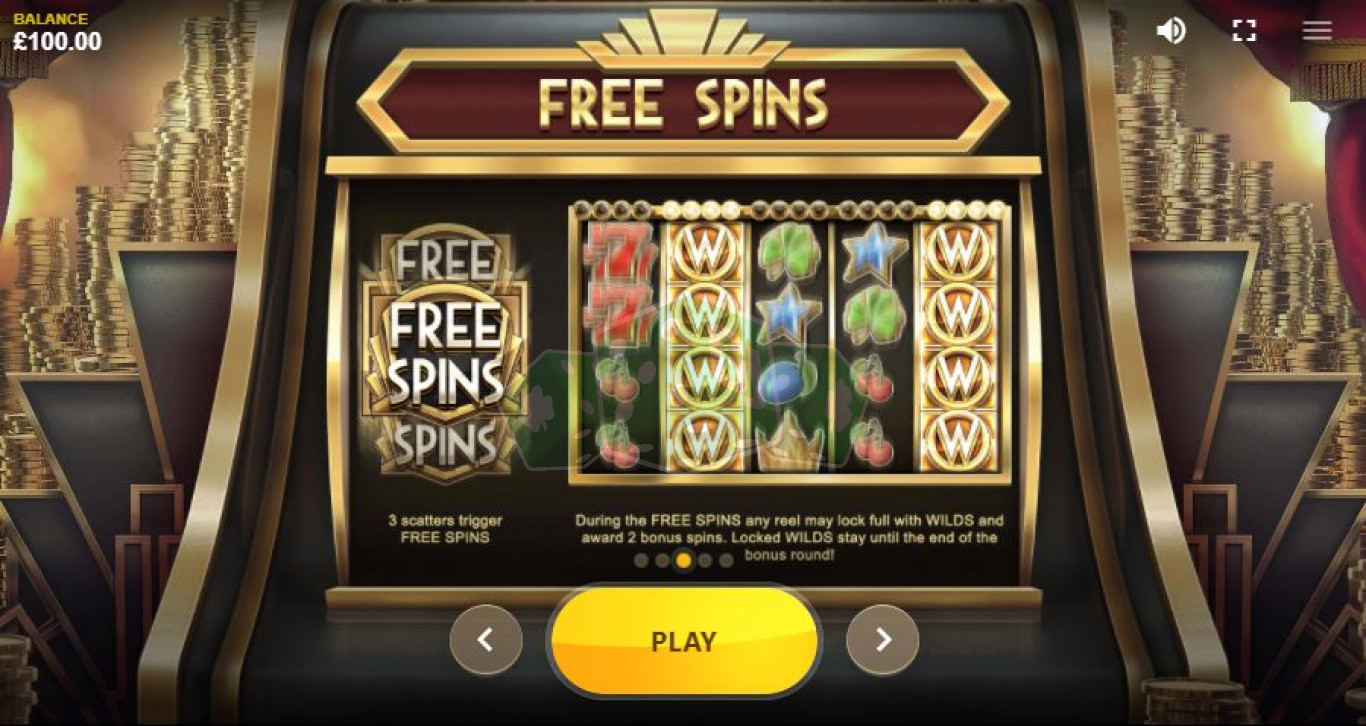The image size is (1366, 726).
Task: Select the highlighted third pagination dot
Action: [x=684, y=560]
